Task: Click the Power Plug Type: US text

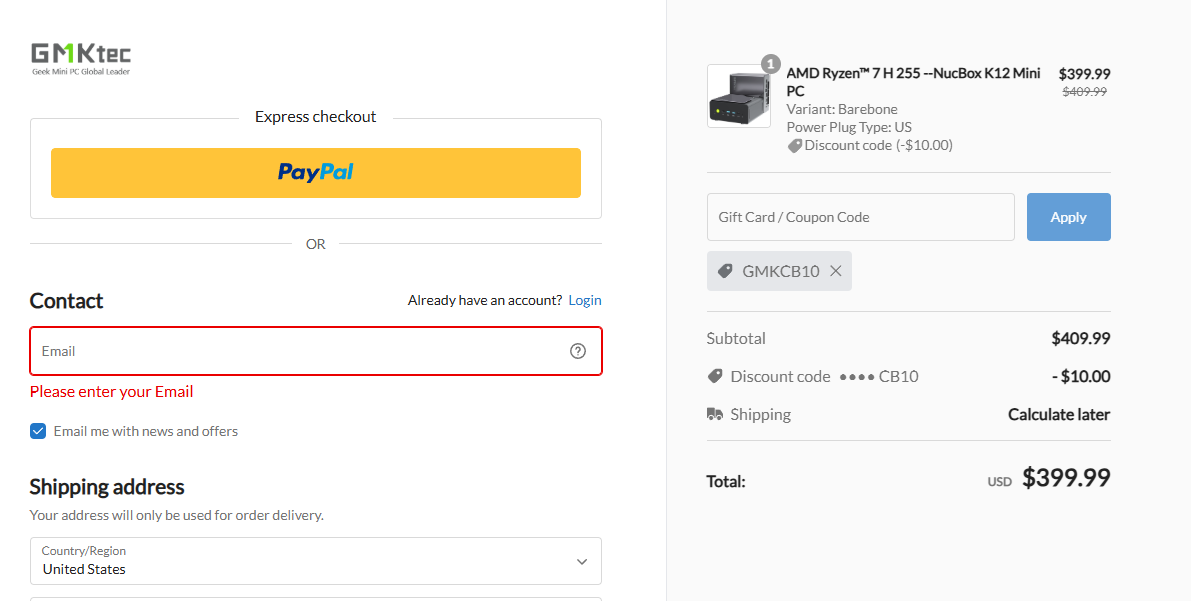Action: pos(849,128)
